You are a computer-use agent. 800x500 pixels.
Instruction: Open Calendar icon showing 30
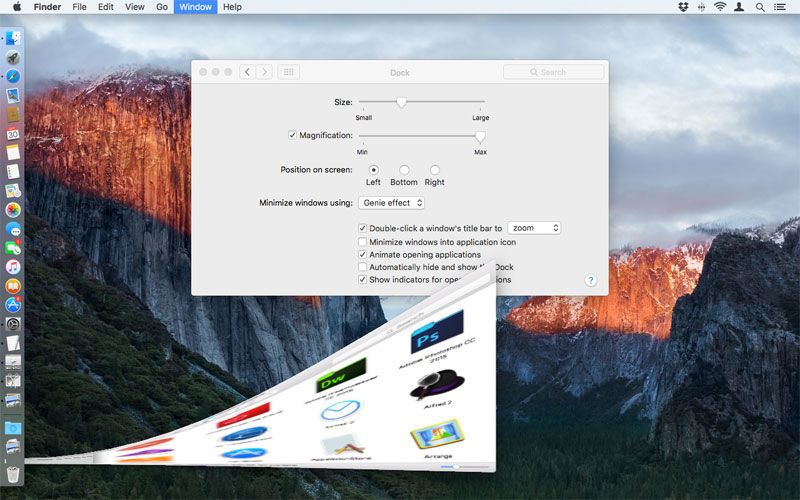pyautogui.click(x=13, y=133)
